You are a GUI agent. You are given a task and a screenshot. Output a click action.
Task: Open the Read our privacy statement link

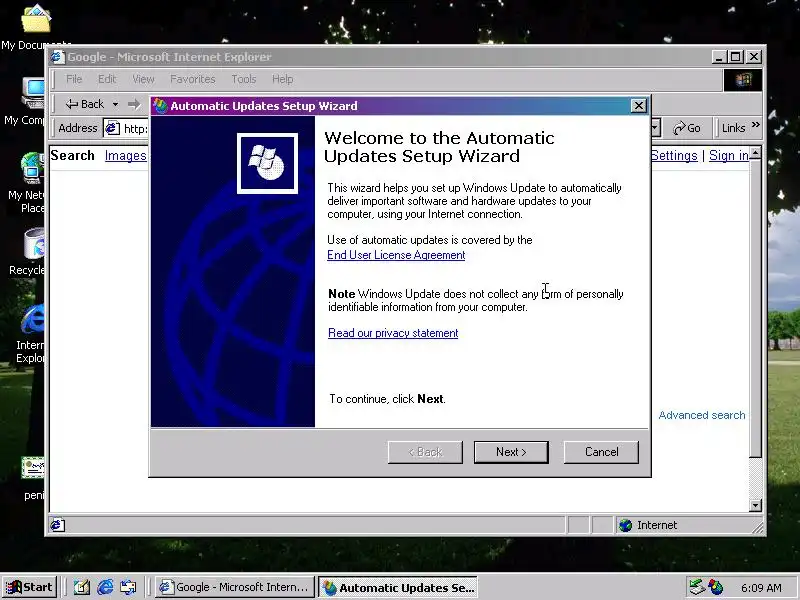click(393, 333)
